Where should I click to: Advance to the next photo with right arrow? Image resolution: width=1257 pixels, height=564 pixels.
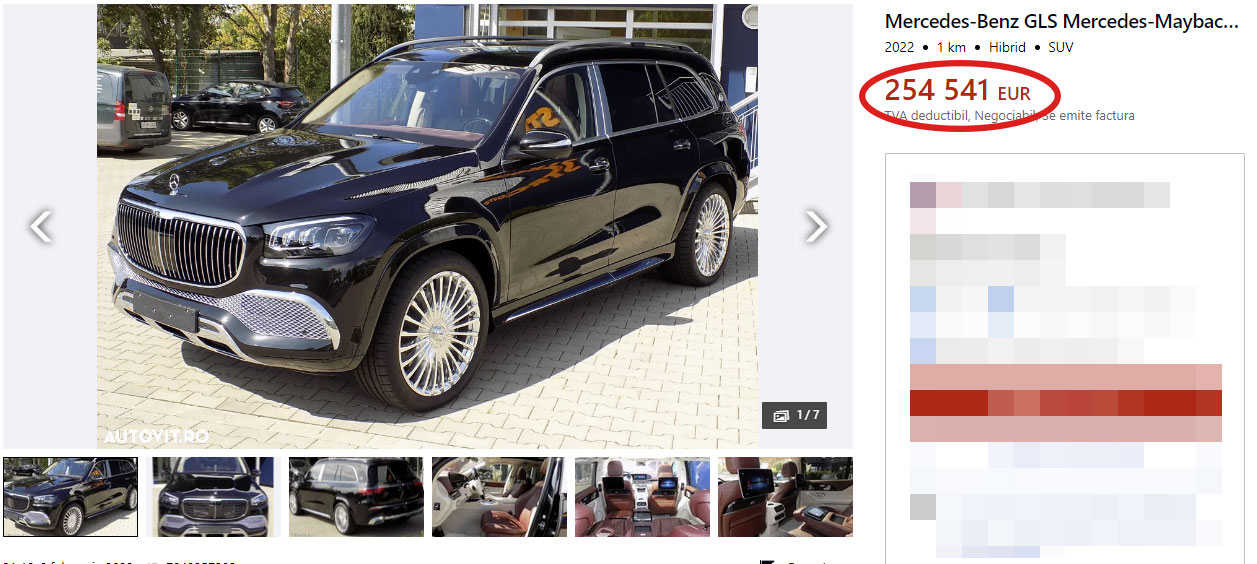pos(816,226)
